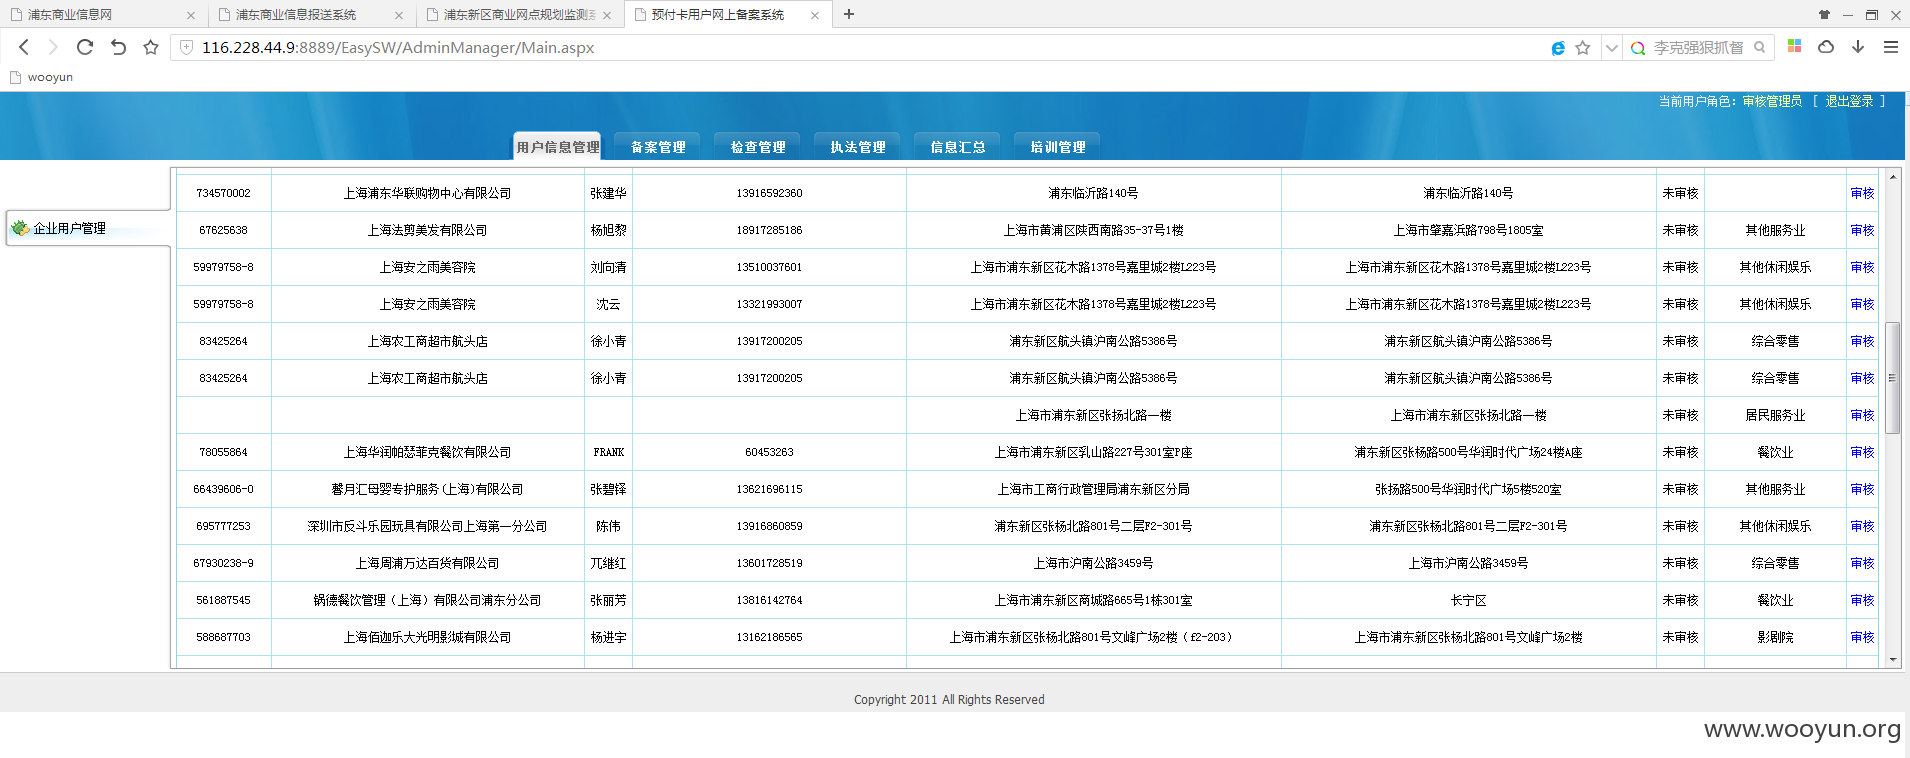Close the 浦东新区商业网点规划监测 tab
The height and width of the screenshot is (758, 1910).
point(607,15)
